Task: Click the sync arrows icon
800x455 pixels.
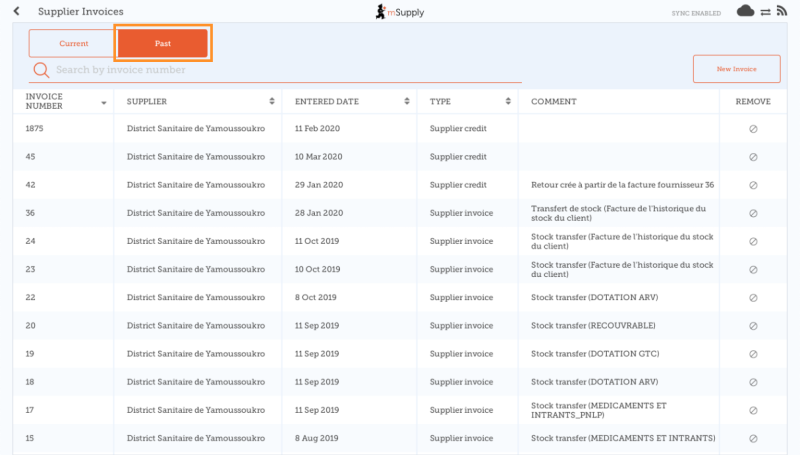Action: pyautogui.click(x=765, y=12)
